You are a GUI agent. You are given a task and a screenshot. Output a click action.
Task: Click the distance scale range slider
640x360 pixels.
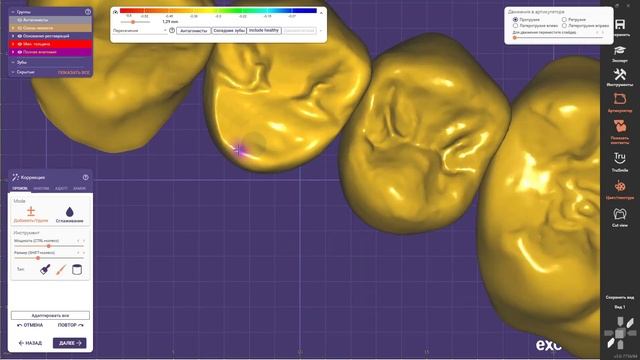pos(136,22)
